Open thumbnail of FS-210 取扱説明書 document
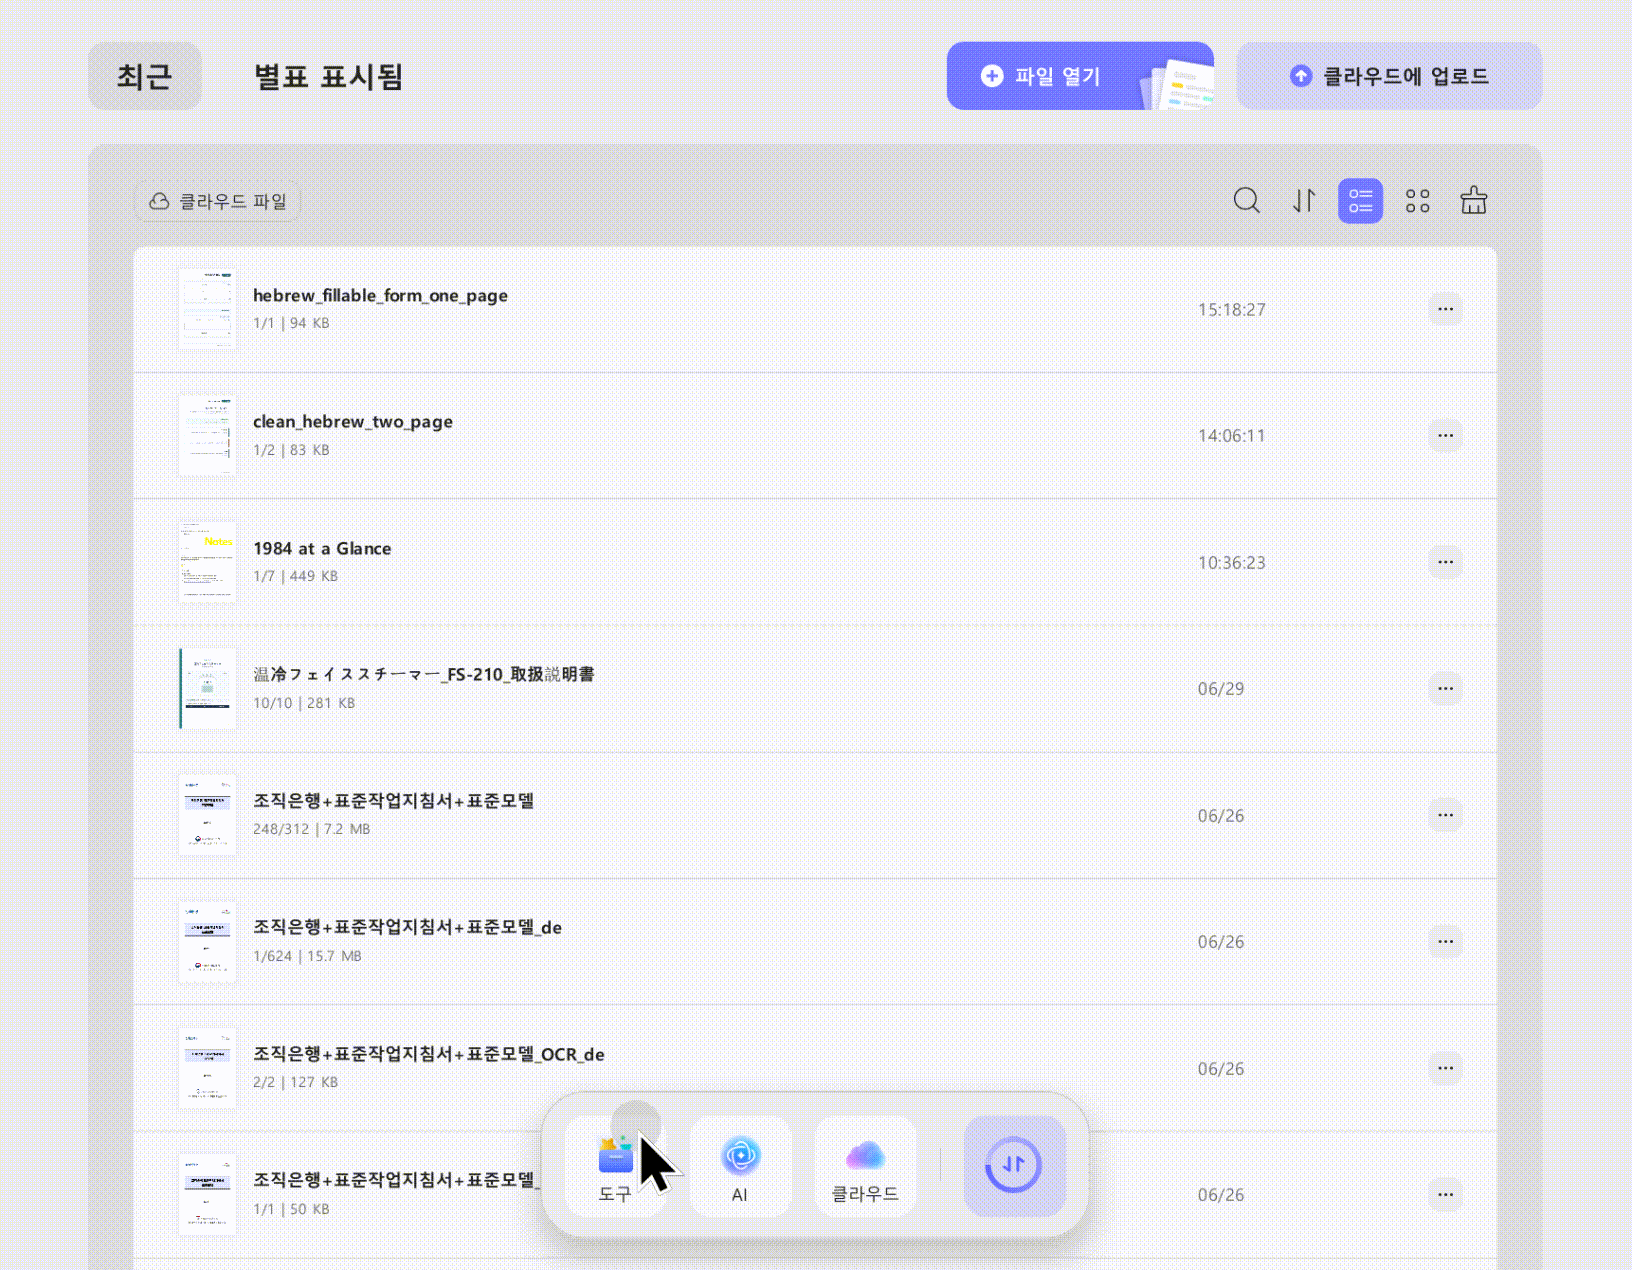 coord(208,688)
